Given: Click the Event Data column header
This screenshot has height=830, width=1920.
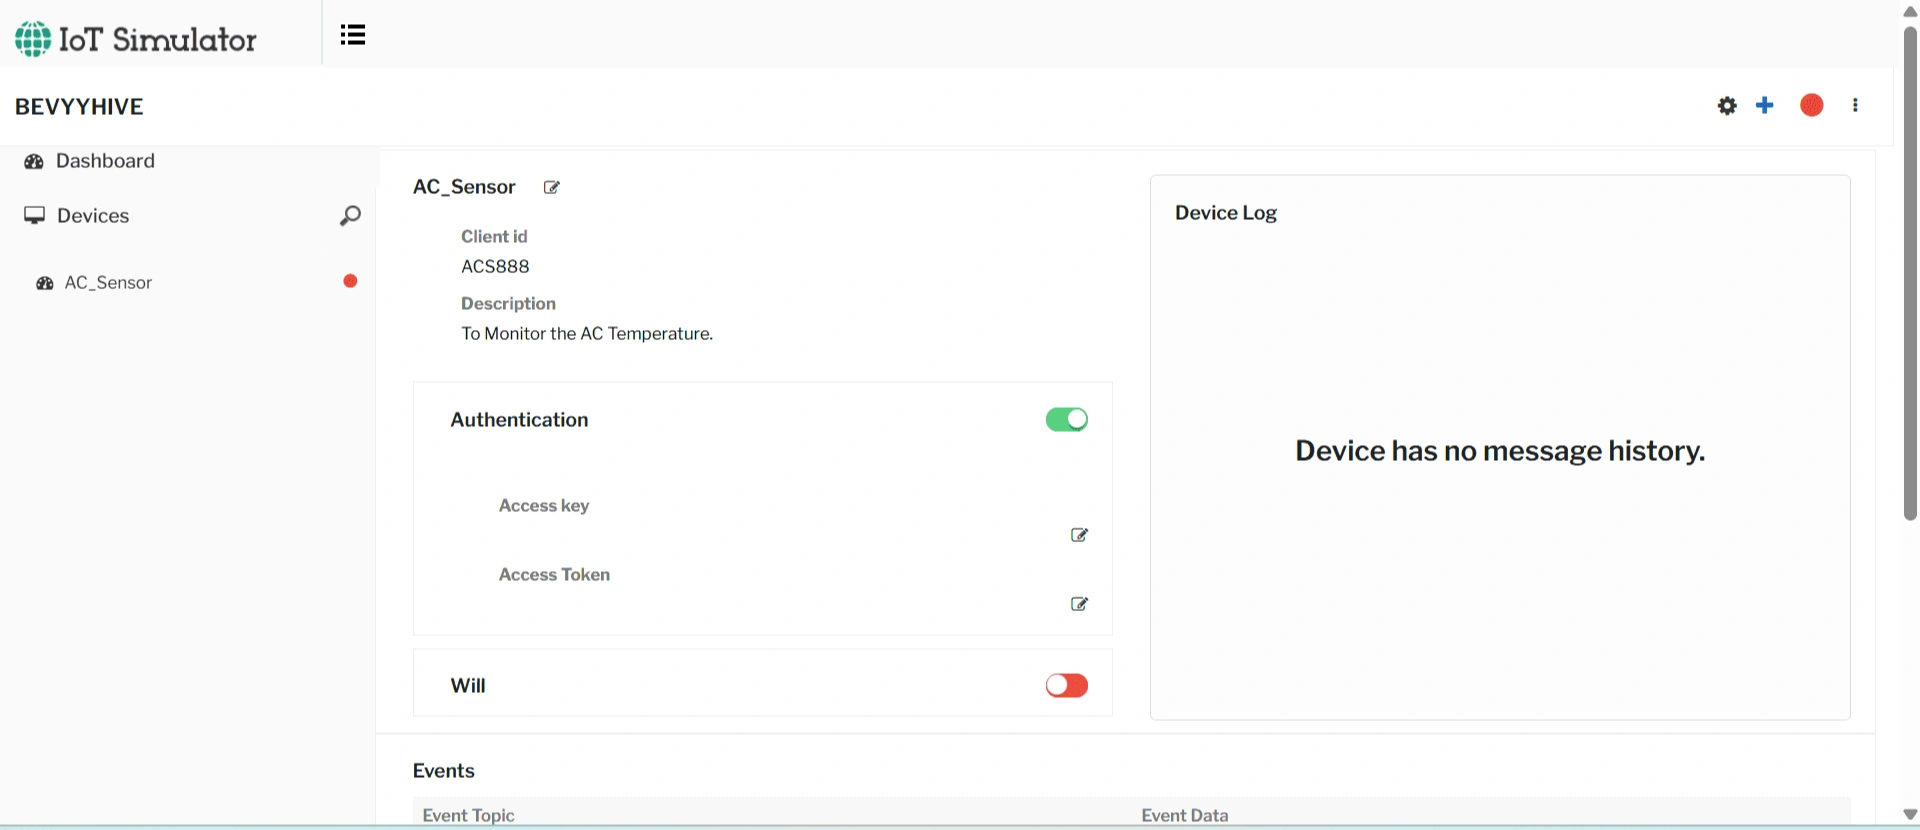Looking at the screenshot, I should pos(1185,815).
